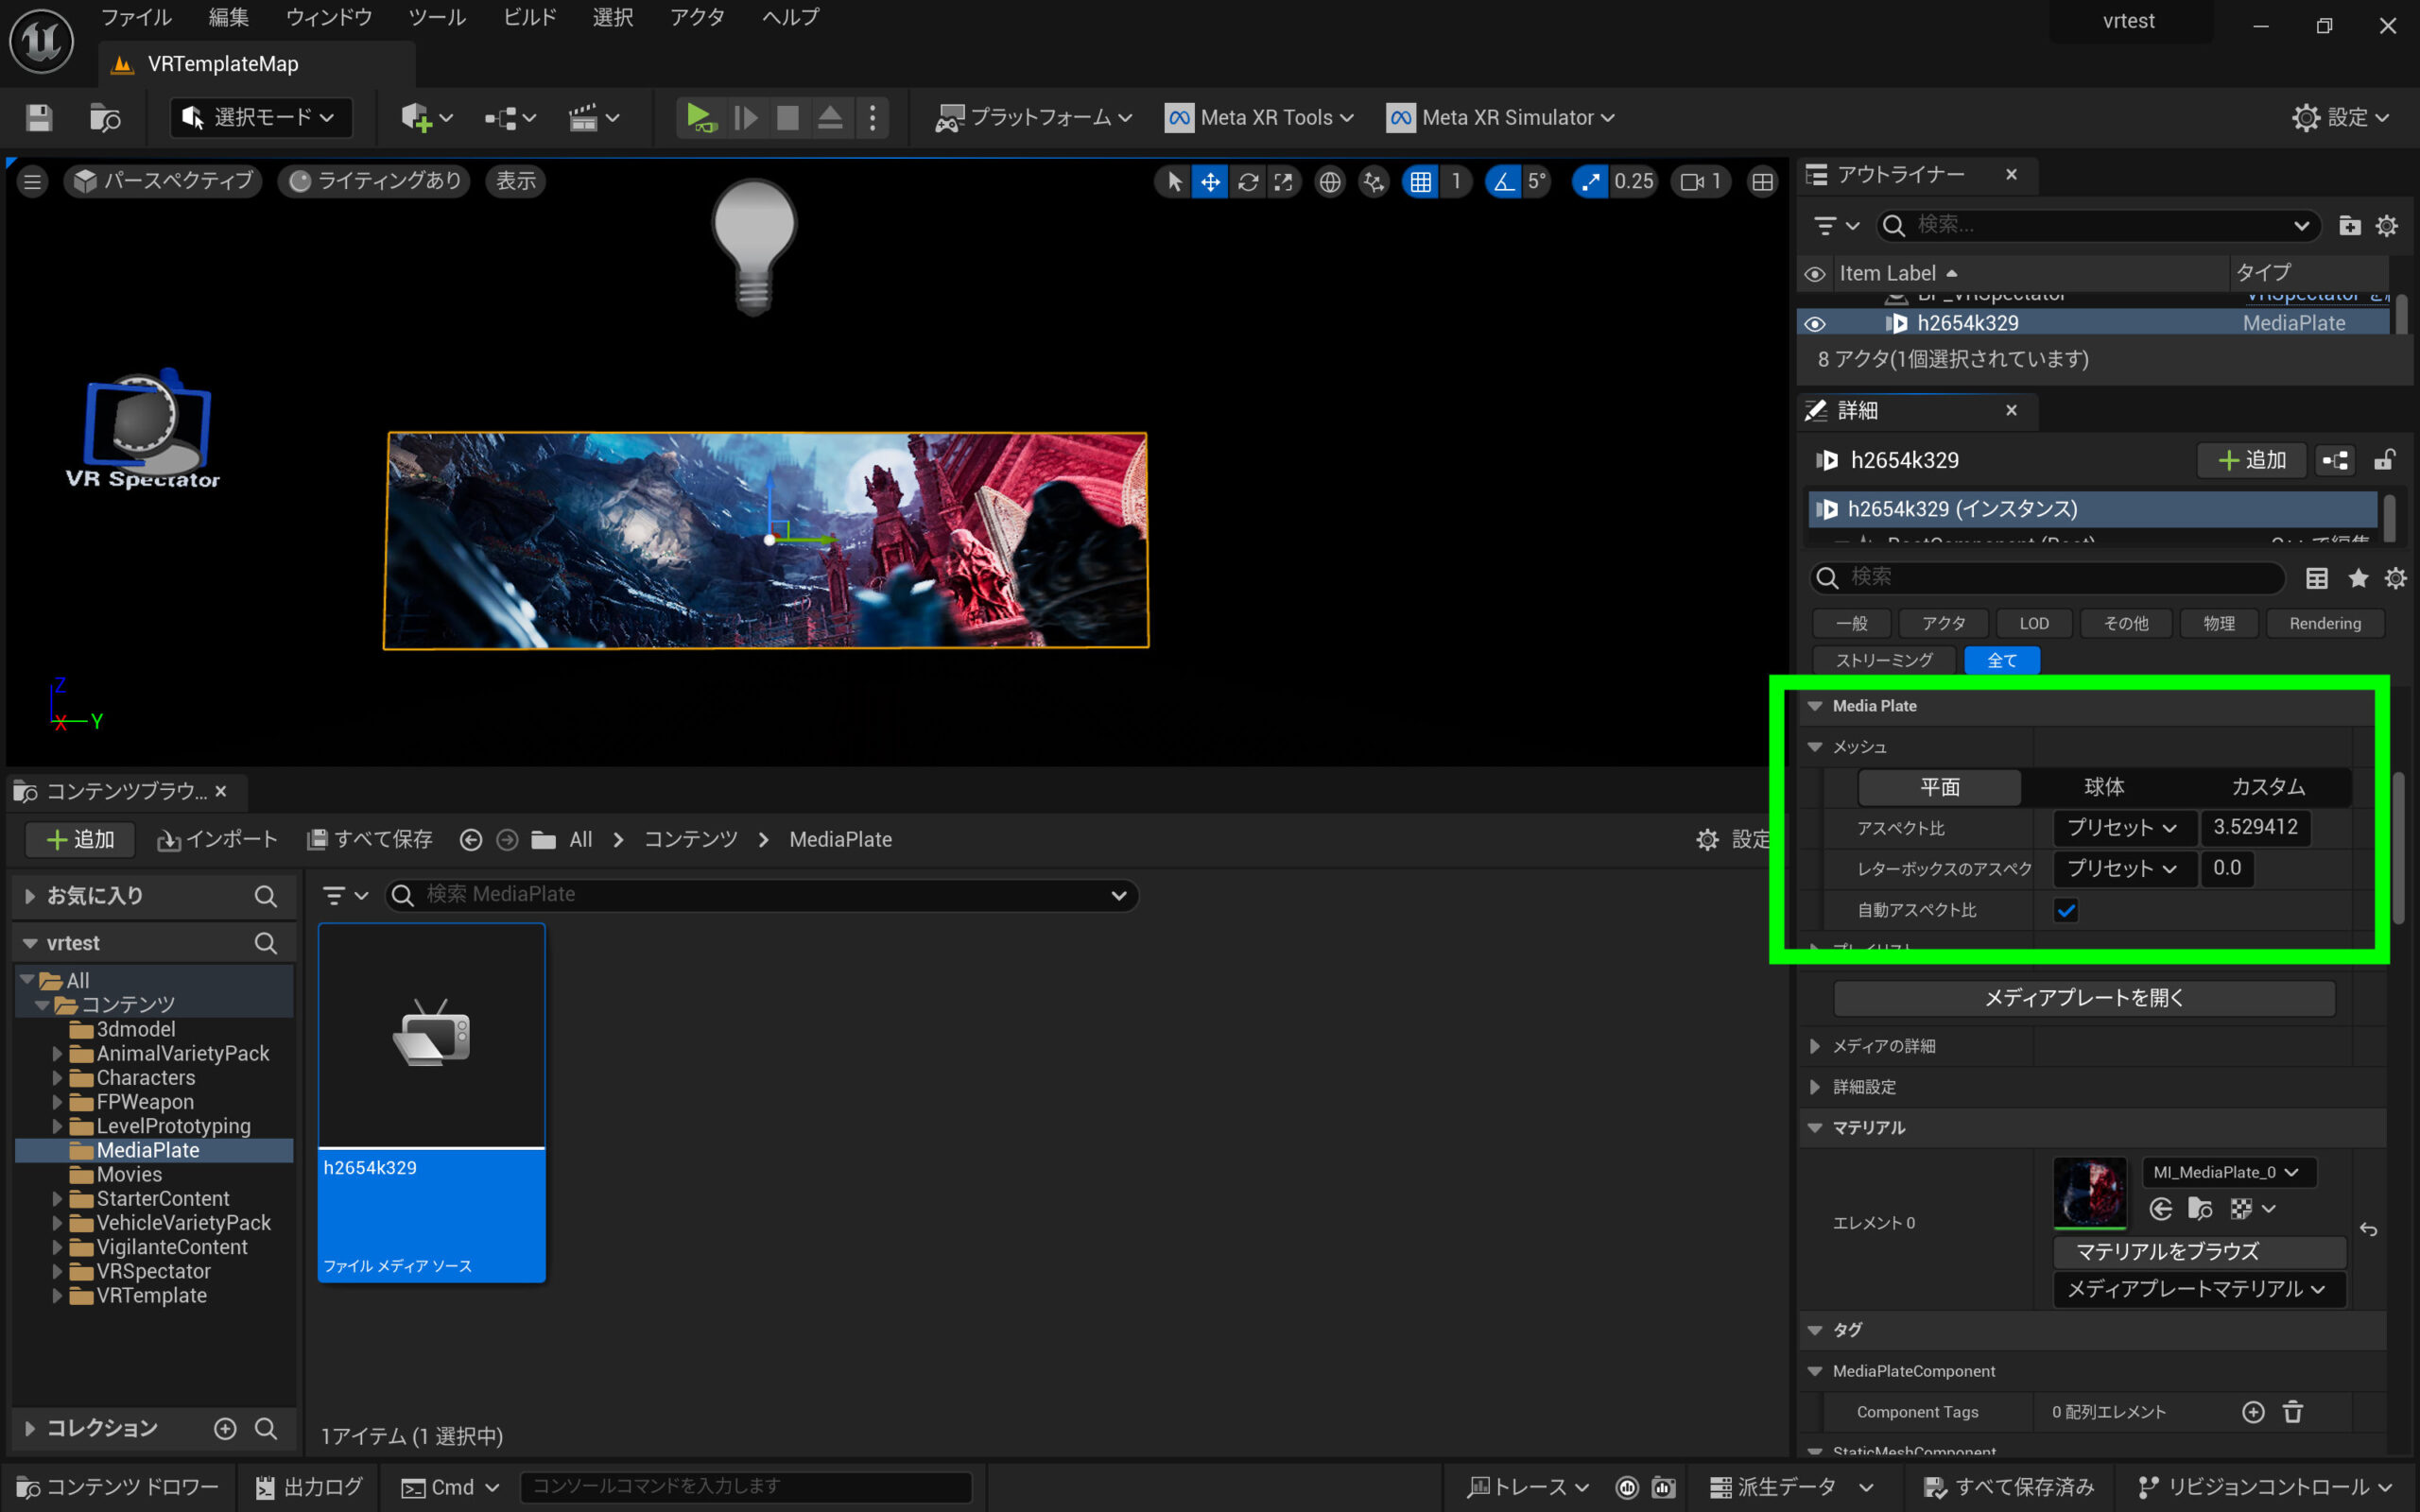Open the ビルド menu
This screenshot has height=1512, width=2420.
tap(529, 17)
